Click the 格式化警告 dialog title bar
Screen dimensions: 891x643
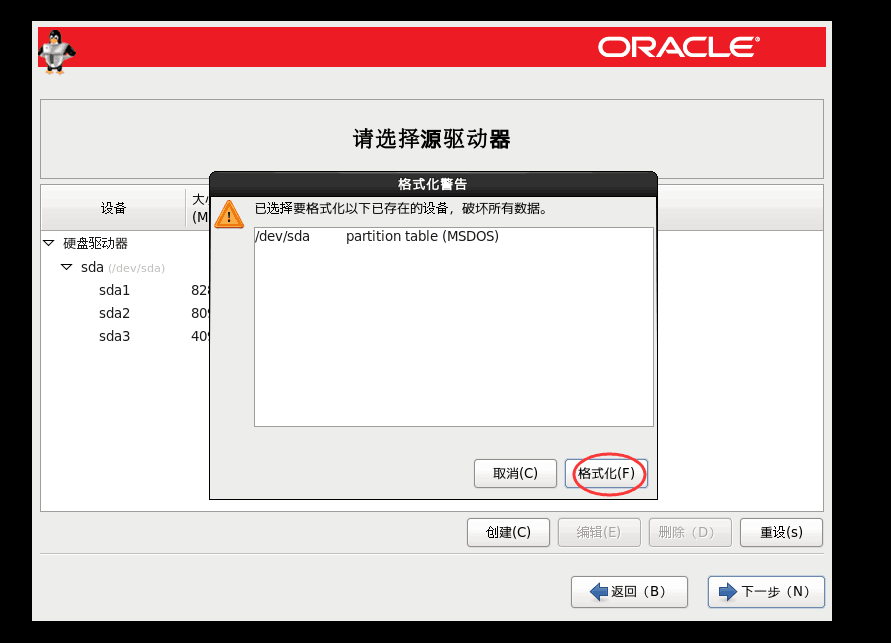(432, 184)
